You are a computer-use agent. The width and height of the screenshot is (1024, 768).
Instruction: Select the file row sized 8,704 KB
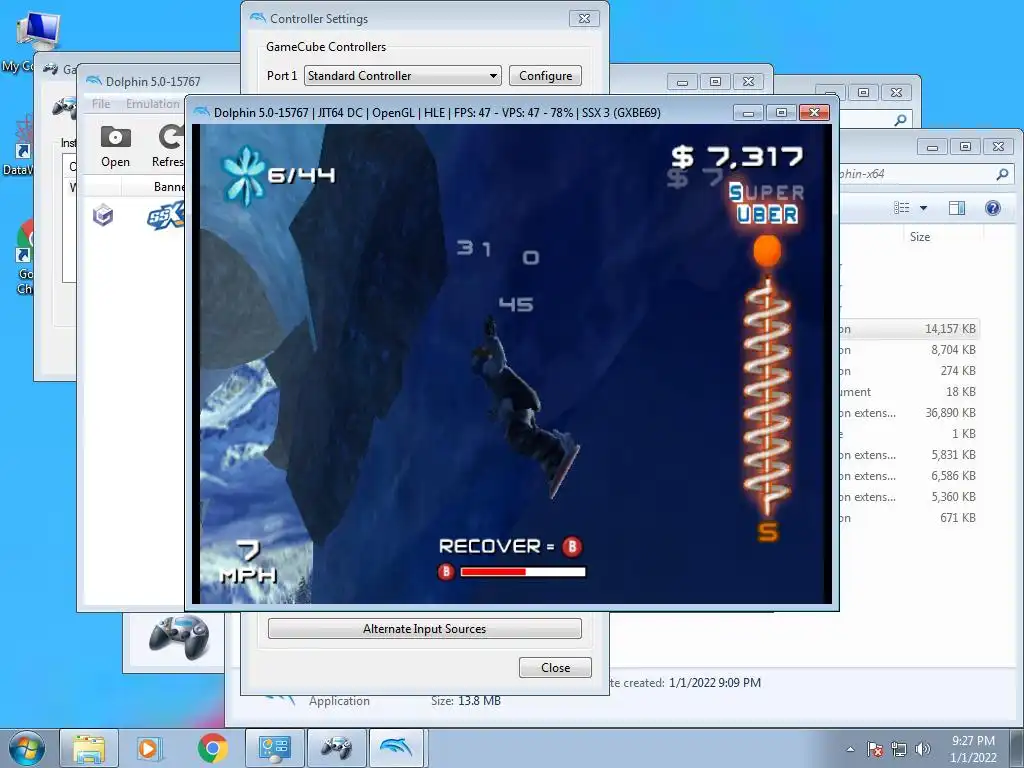(909, 350)
